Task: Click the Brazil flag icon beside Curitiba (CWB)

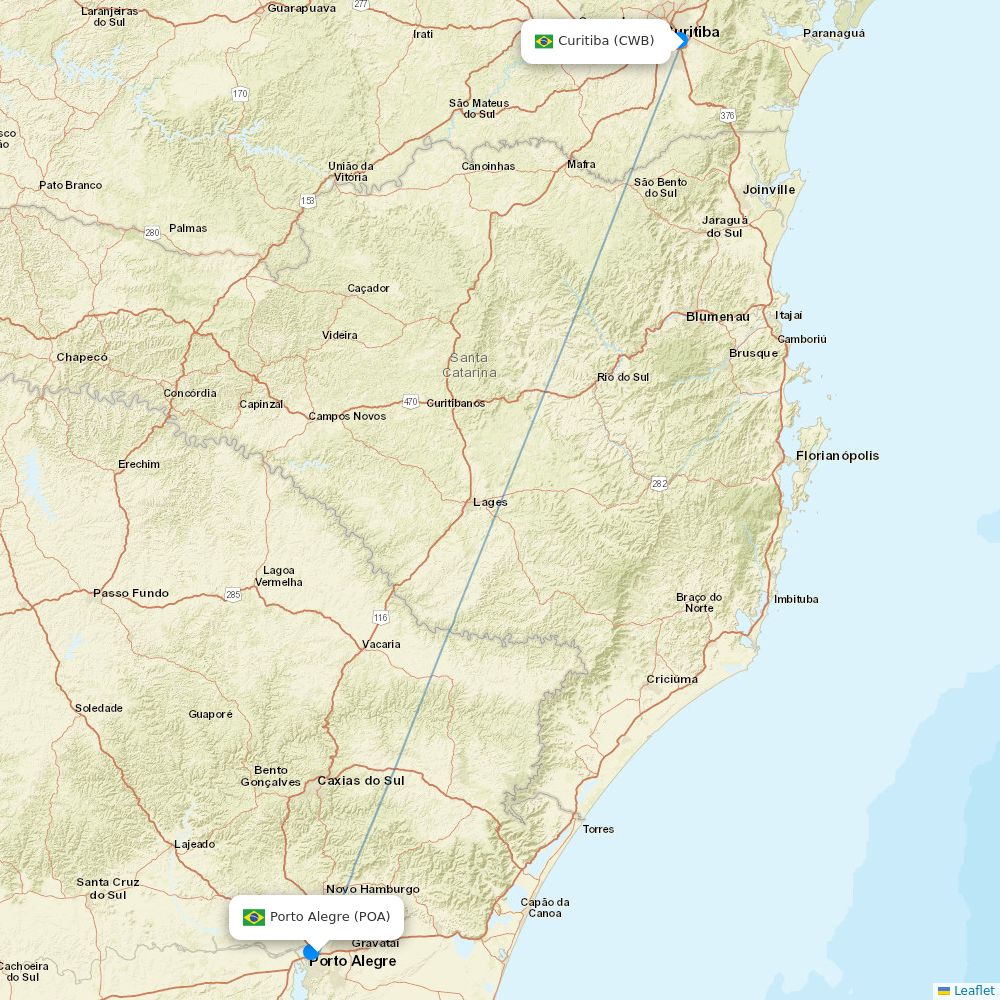Action: [x=545, y=41]
